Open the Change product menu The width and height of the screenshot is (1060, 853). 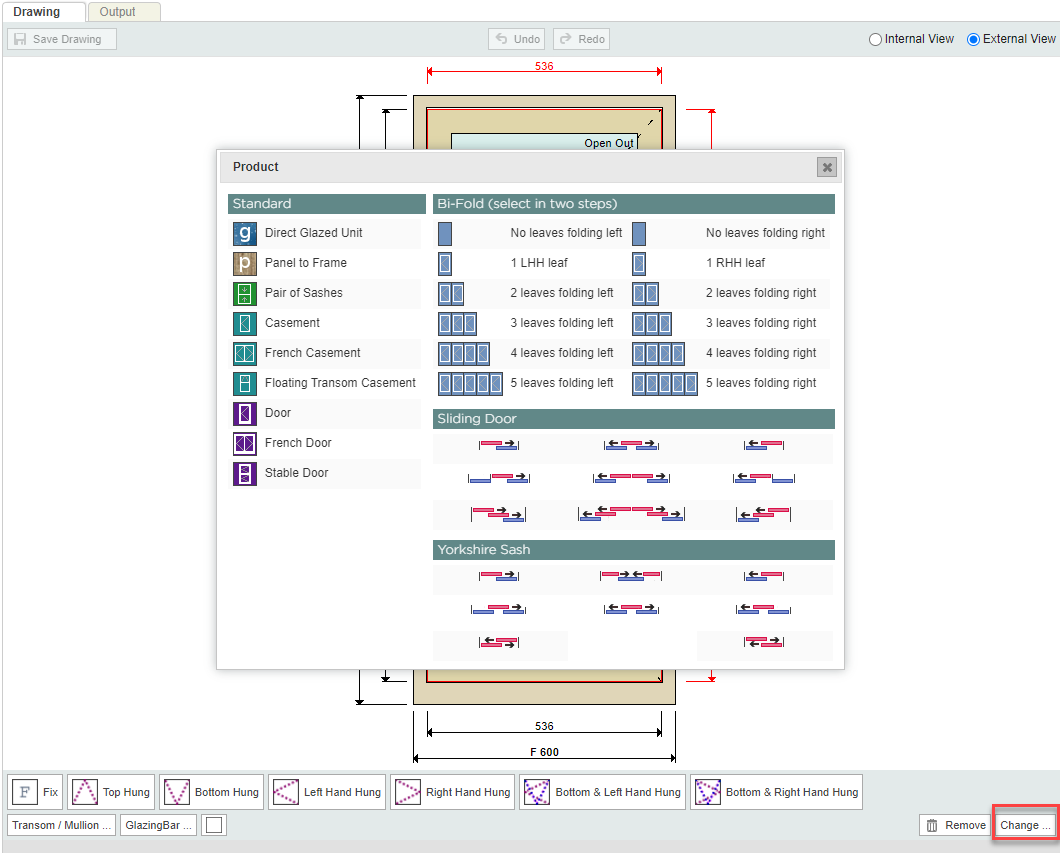1025,825
